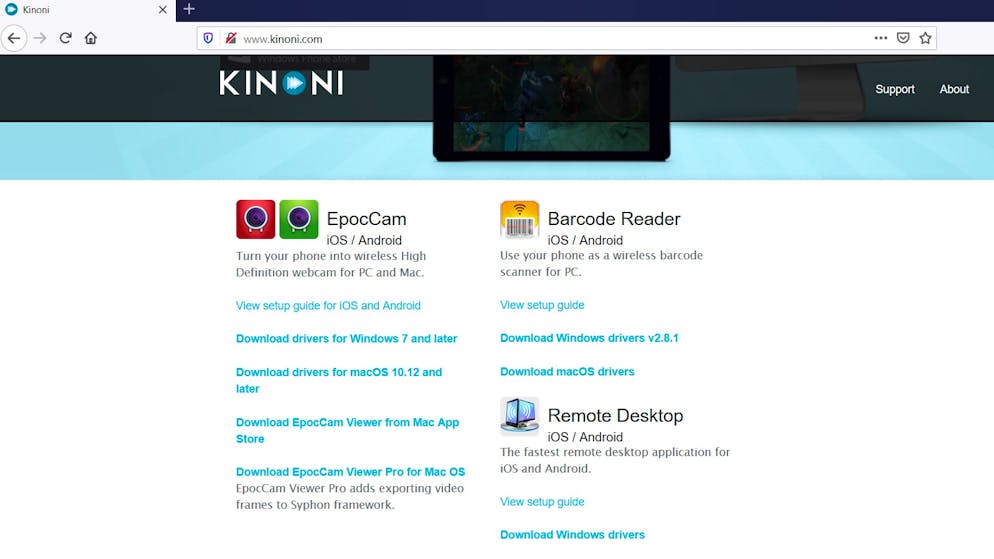Click the Kinoni logo in the header
Viewport: 994px width, 559px height.
tap(281, 83)
